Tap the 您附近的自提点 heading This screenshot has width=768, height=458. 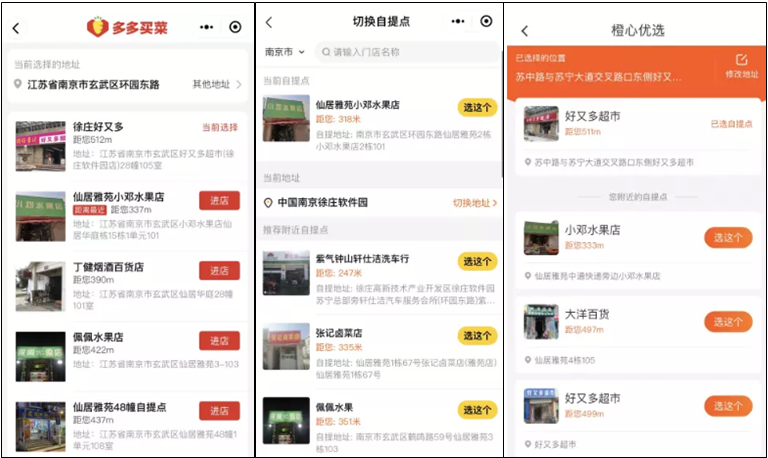point(638,197)
